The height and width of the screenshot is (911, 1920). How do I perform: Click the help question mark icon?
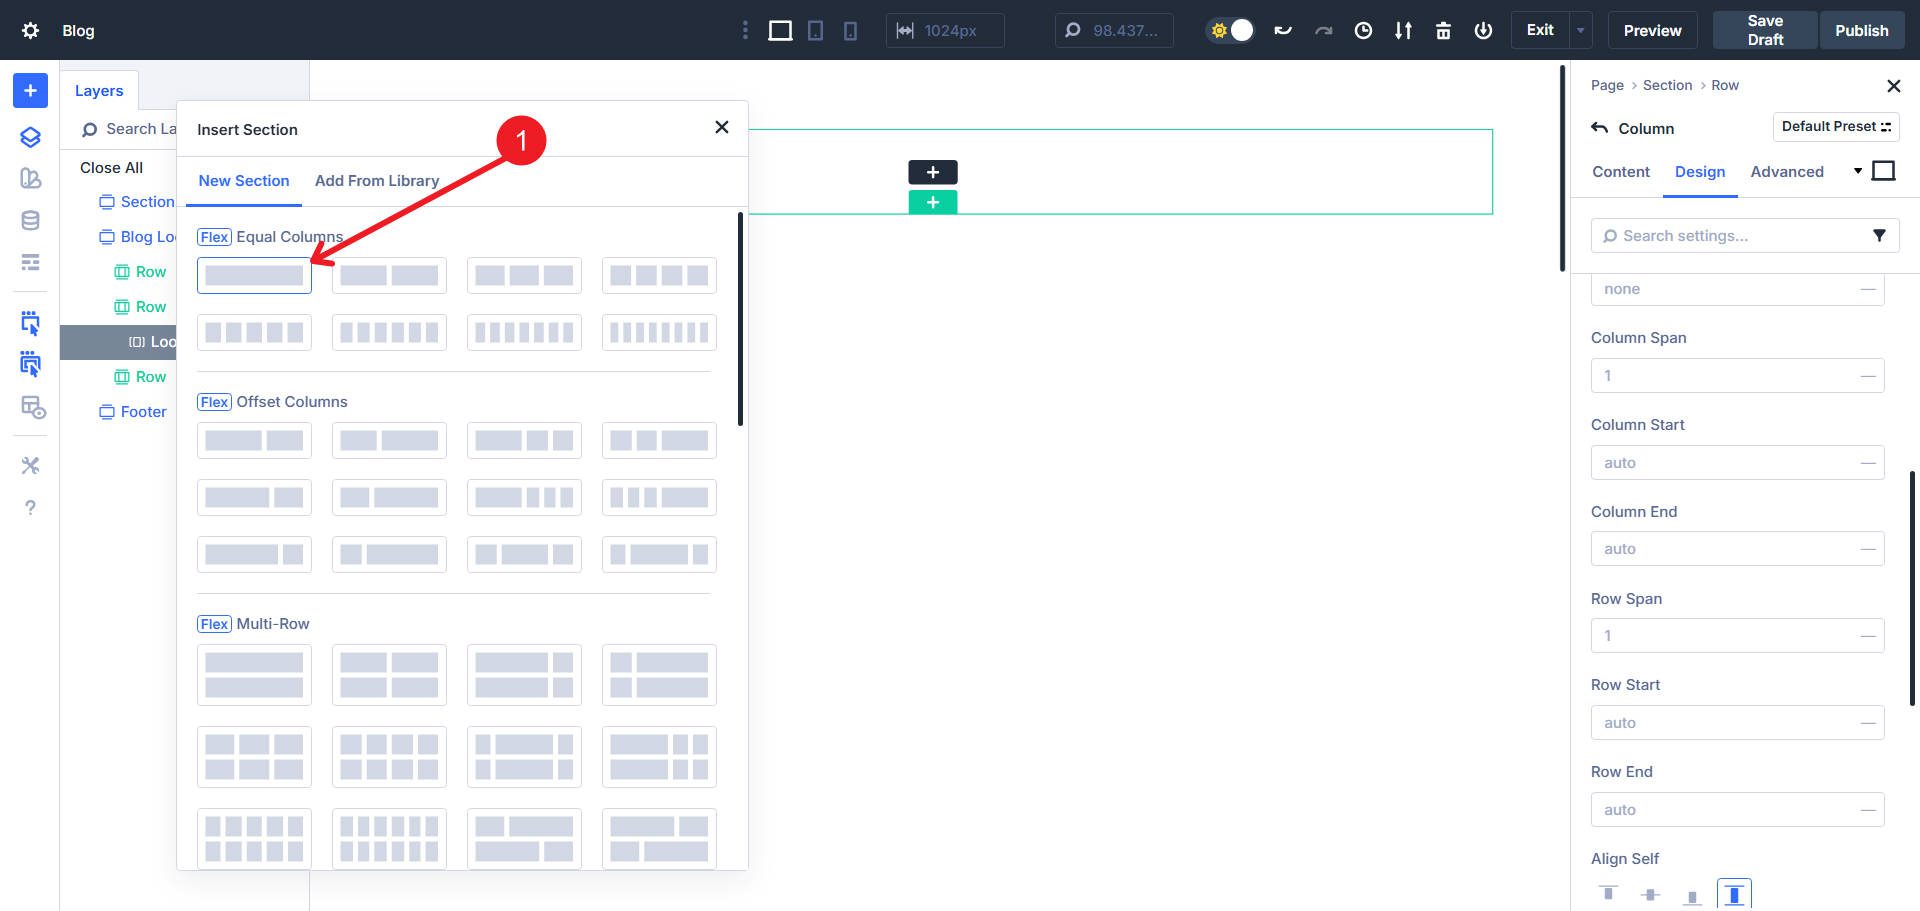(29, 507)
